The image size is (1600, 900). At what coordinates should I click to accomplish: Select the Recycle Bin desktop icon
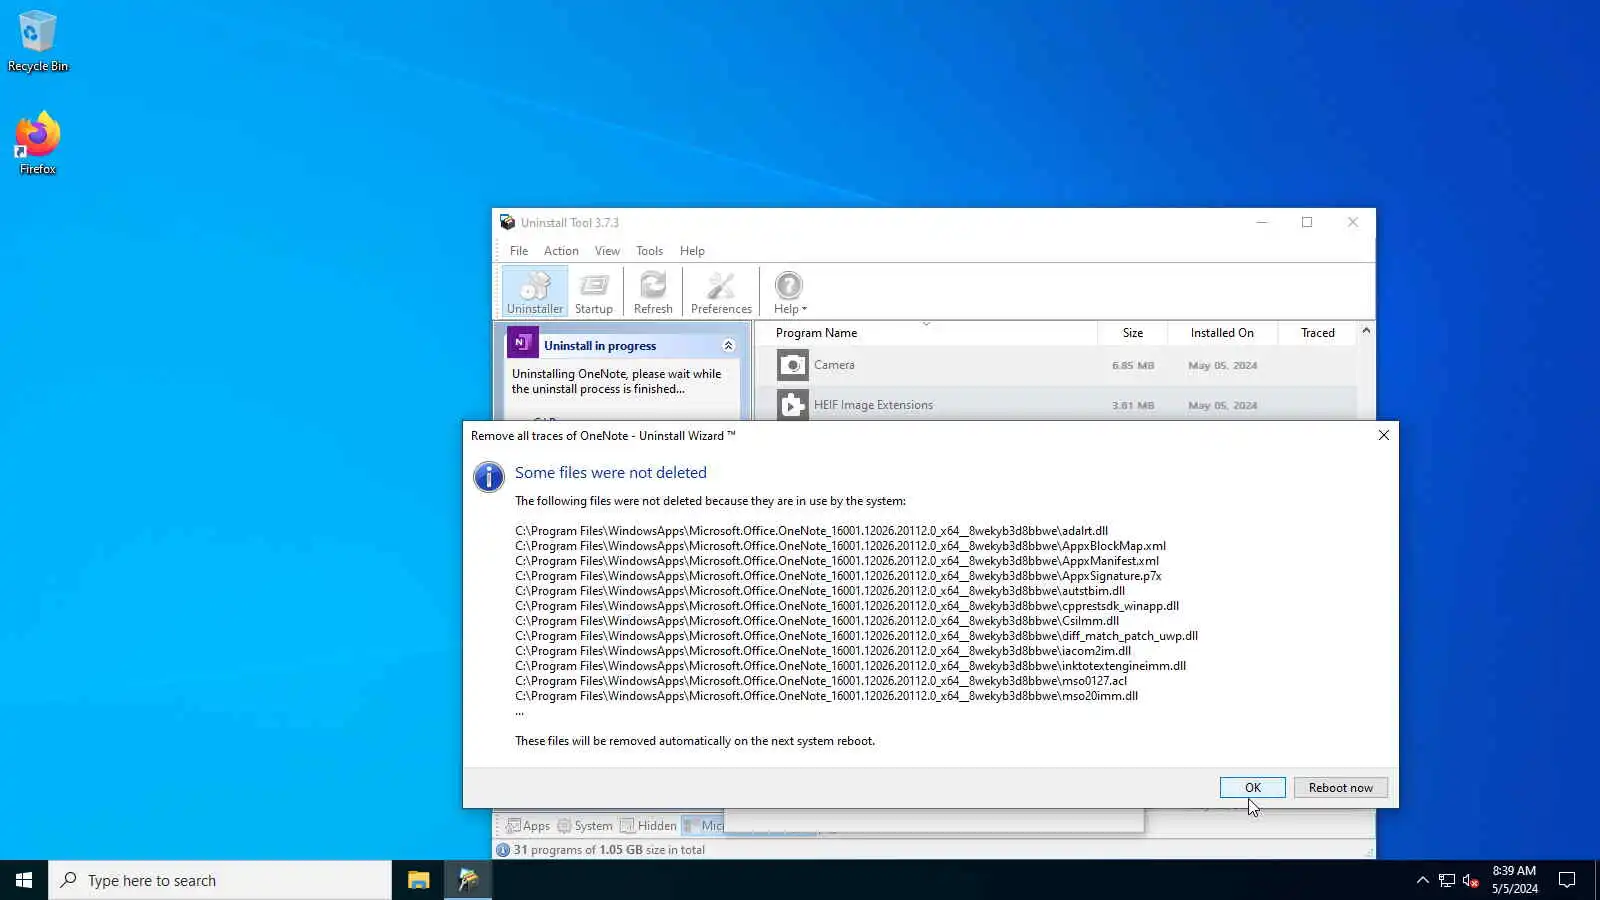[x=38, y=42]
